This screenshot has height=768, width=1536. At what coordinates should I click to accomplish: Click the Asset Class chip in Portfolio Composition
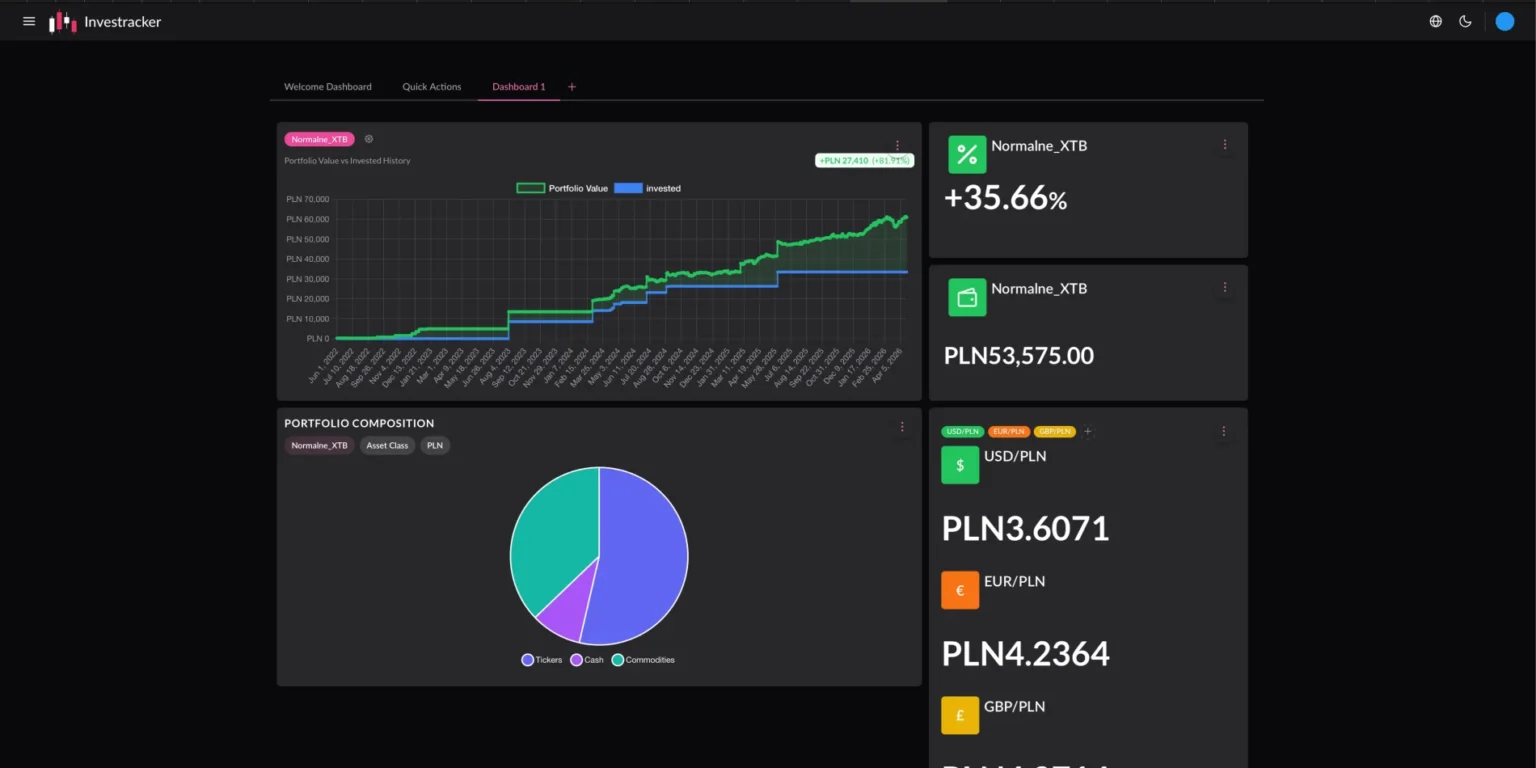coord(387,446)
